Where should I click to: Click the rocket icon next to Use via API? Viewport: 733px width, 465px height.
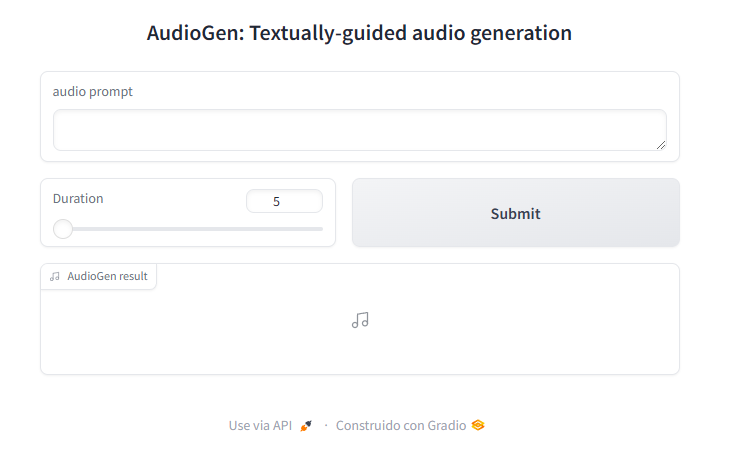(x=306, y=425)
